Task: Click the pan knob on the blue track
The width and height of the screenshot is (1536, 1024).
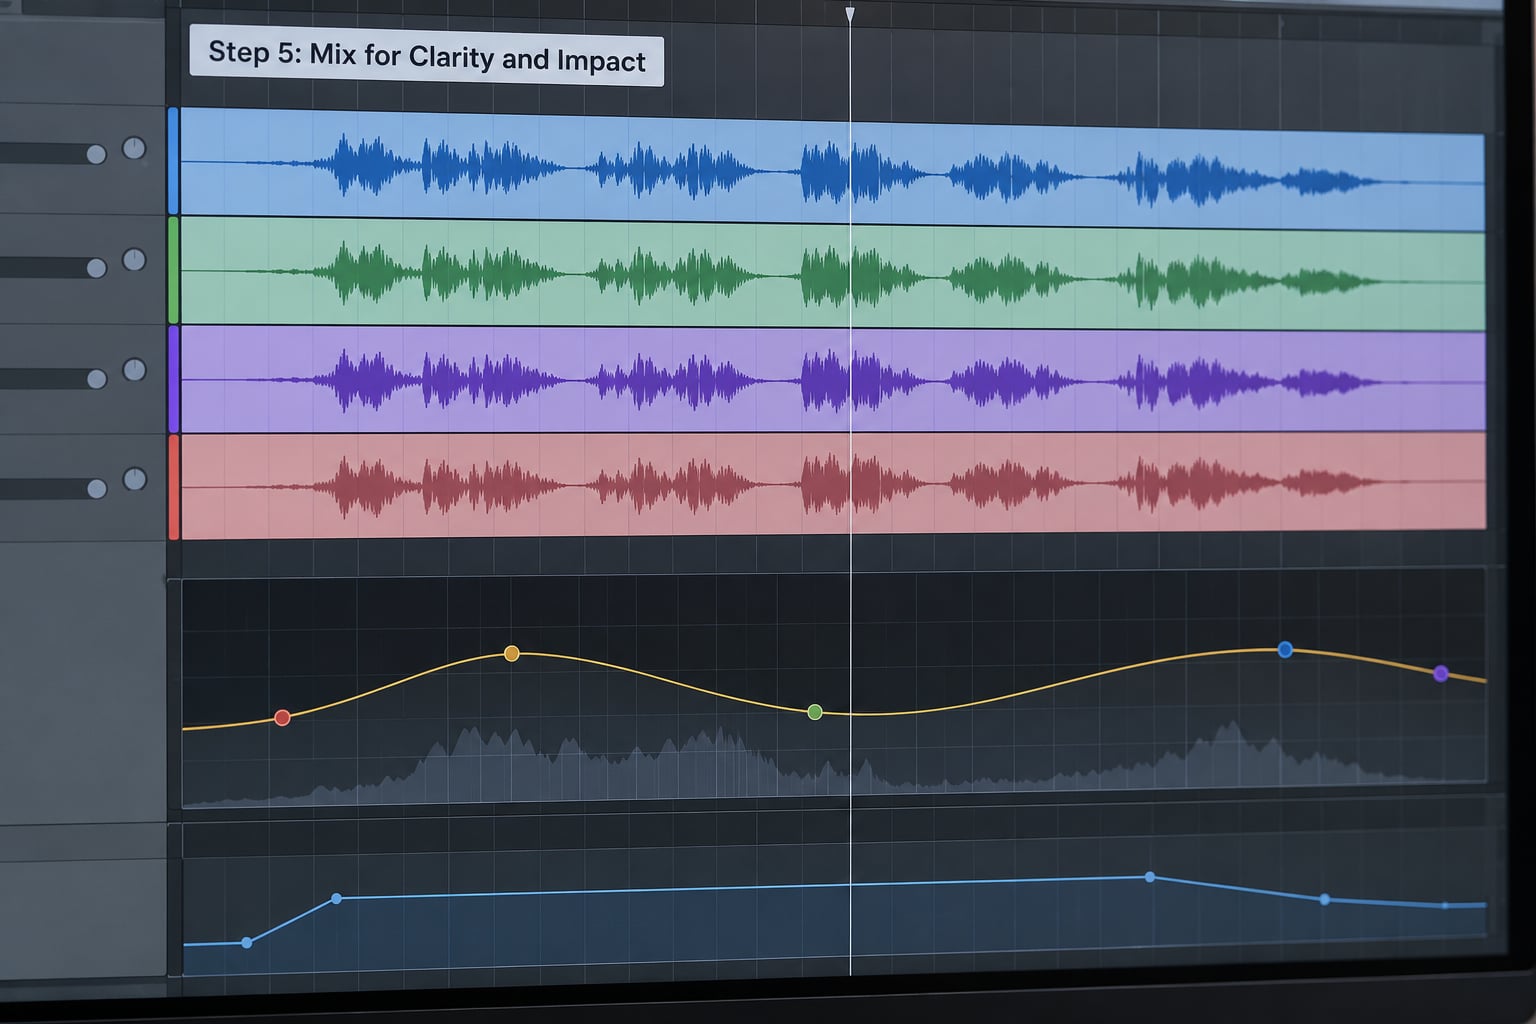Action: pyautogui.click(x=134, y=149)
